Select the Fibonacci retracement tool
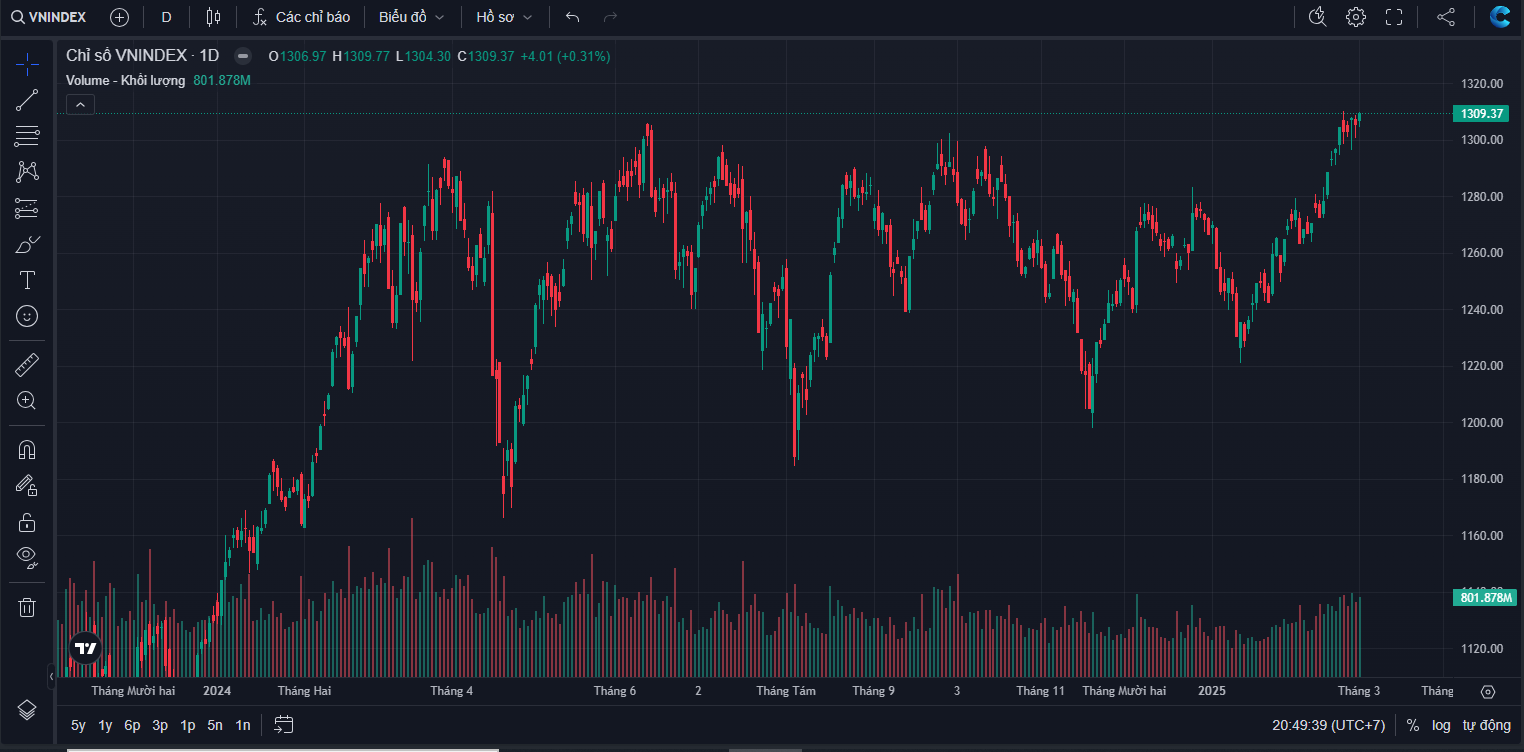The height and width of the screenshot is (752, 1524). point(27,136)
